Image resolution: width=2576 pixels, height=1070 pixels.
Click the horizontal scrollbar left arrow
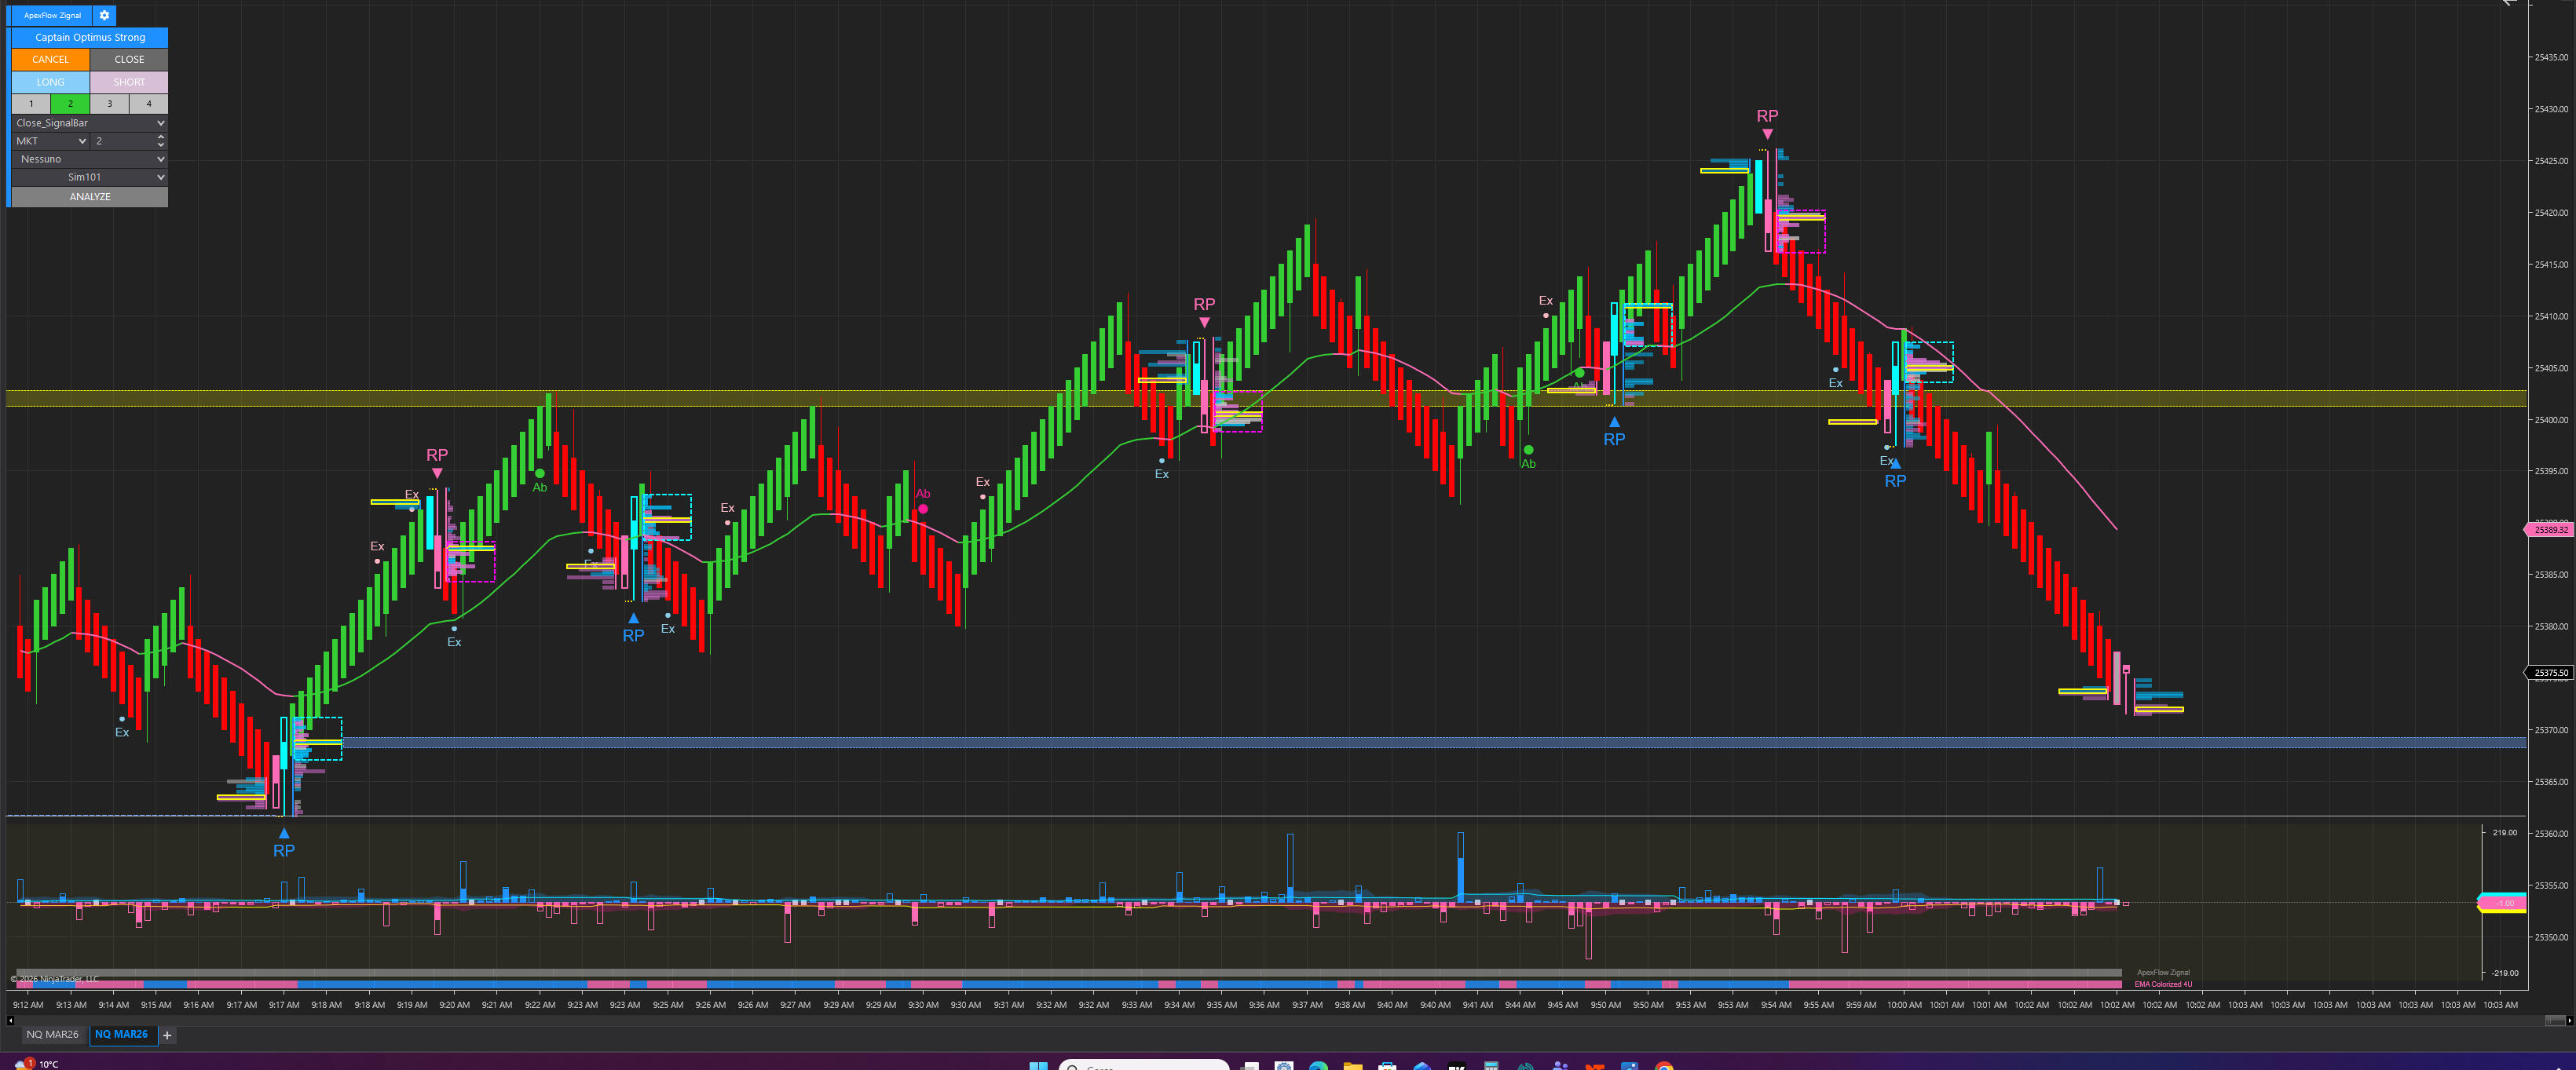click(10, 1020)
